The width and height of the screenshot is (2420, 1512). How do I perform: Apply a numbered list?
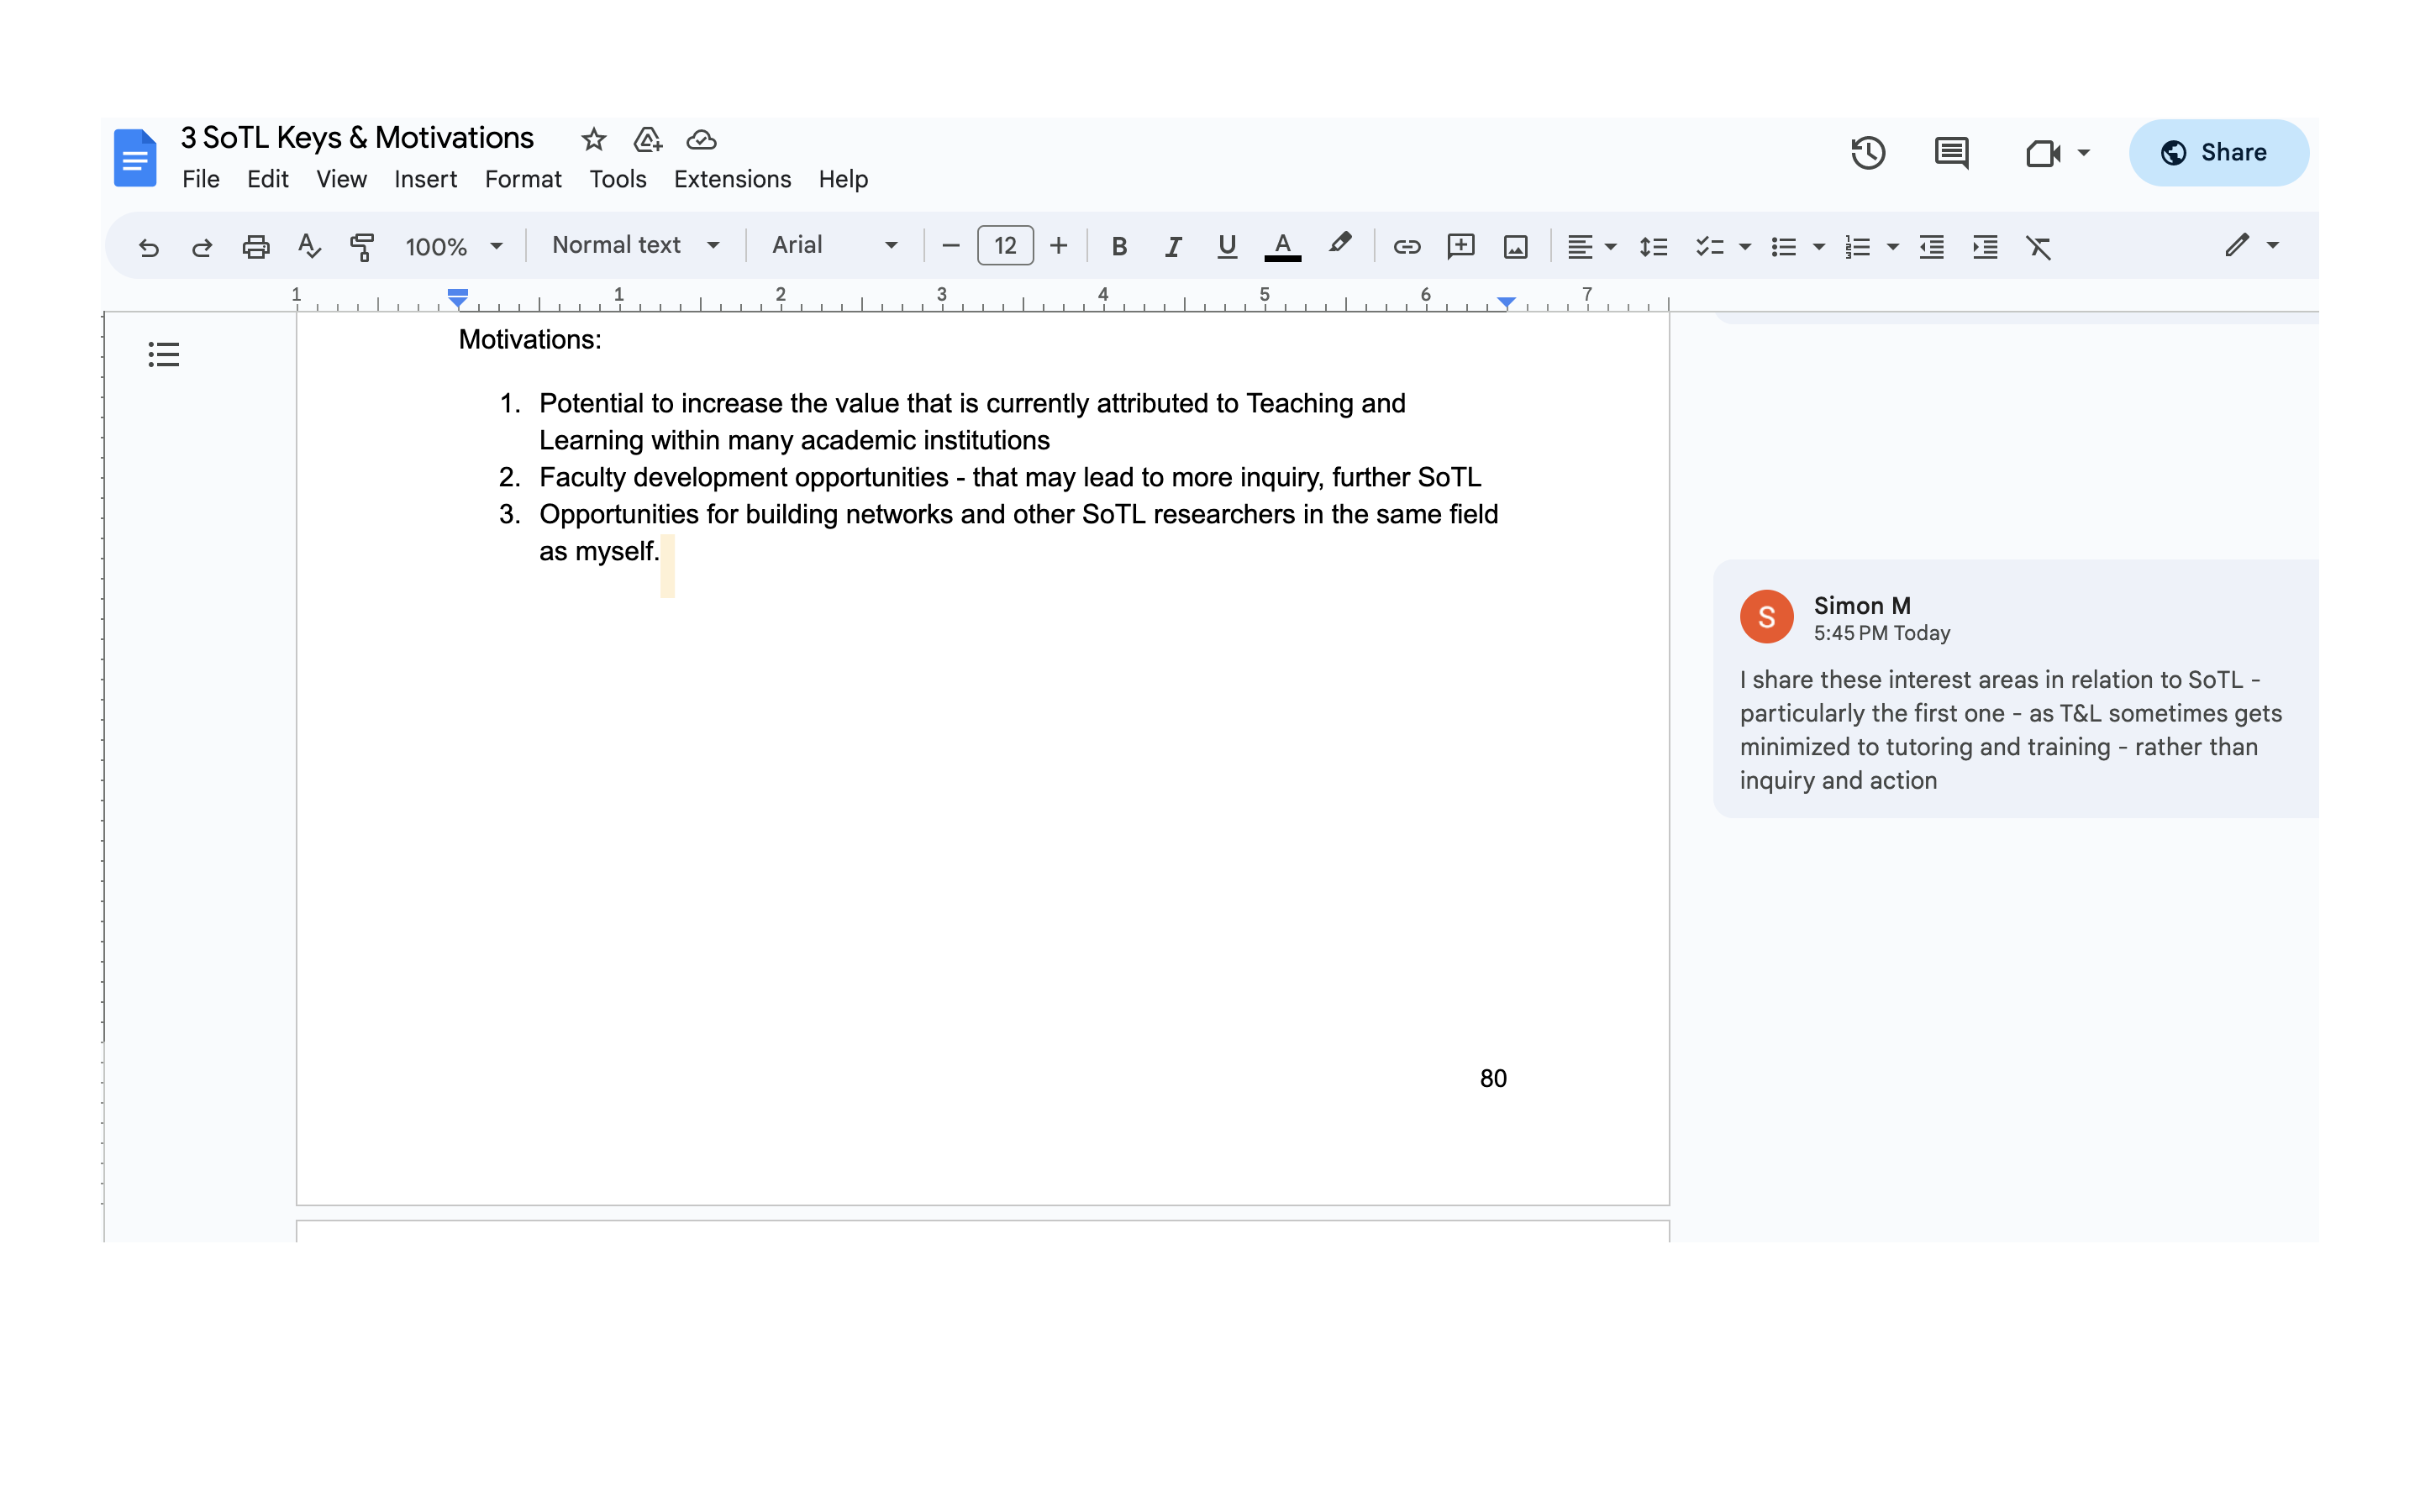[x=1857, y=247]
